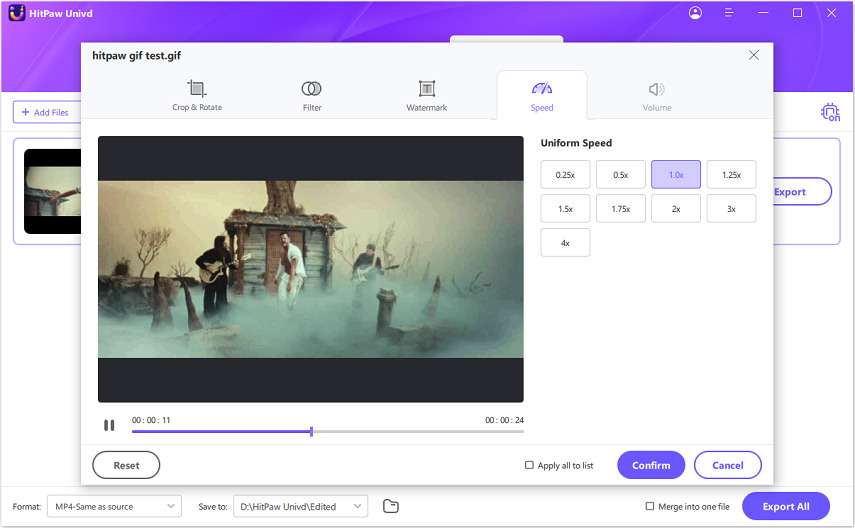Viewport: 855px width, 528px height.
Task: Select the 1.5x speed button
Action: [565, 208]
